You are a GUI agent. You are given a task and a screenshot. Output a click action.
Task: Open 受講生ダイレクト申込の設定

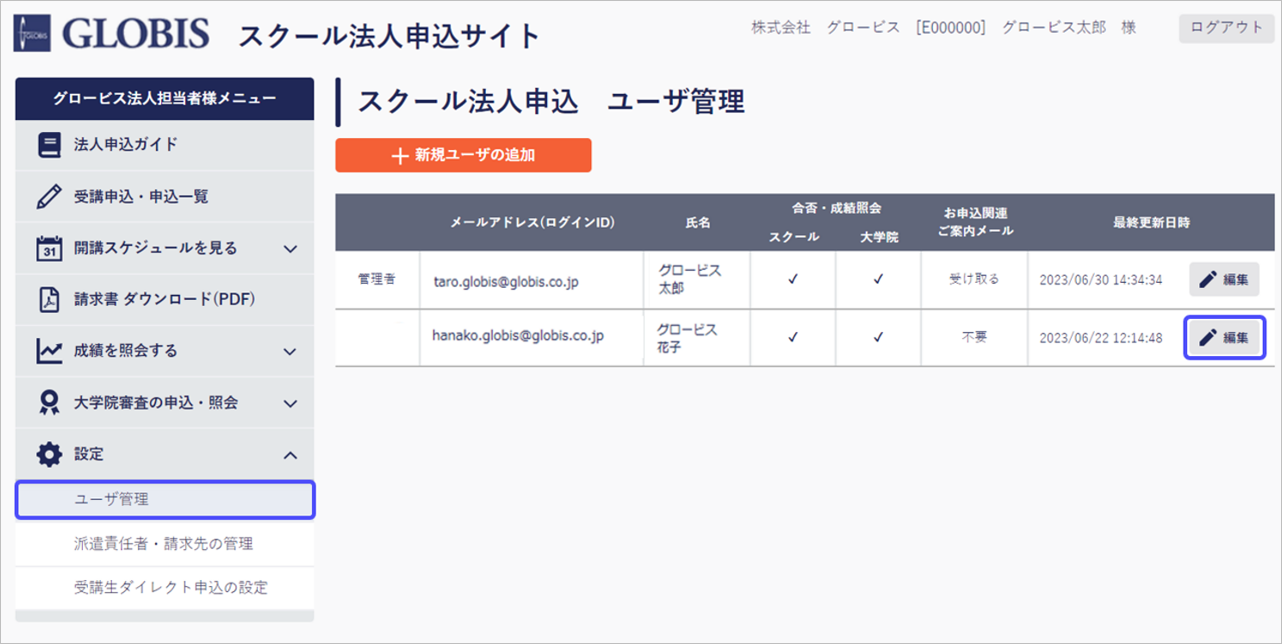pos(165,587)
